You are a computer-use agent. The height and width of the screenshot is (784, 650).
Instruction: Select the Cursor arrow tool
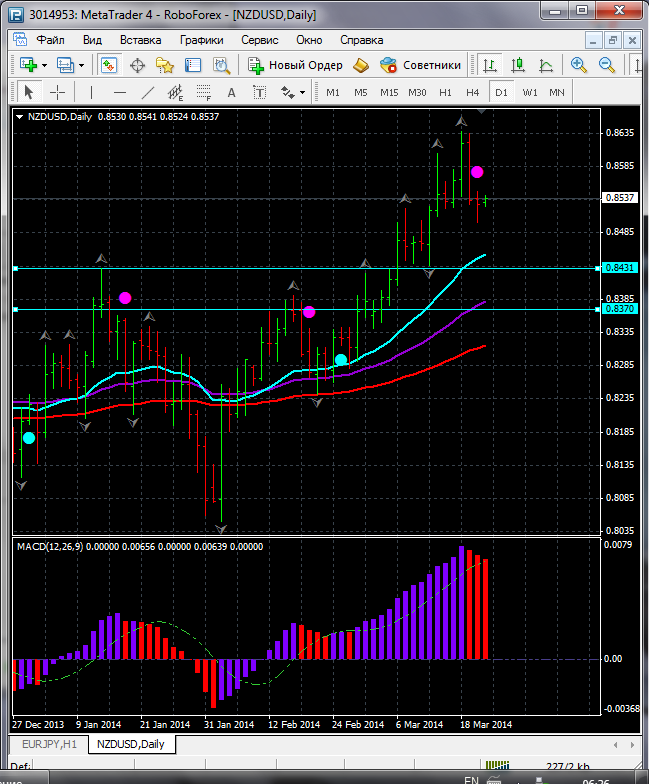click(28, 92)
